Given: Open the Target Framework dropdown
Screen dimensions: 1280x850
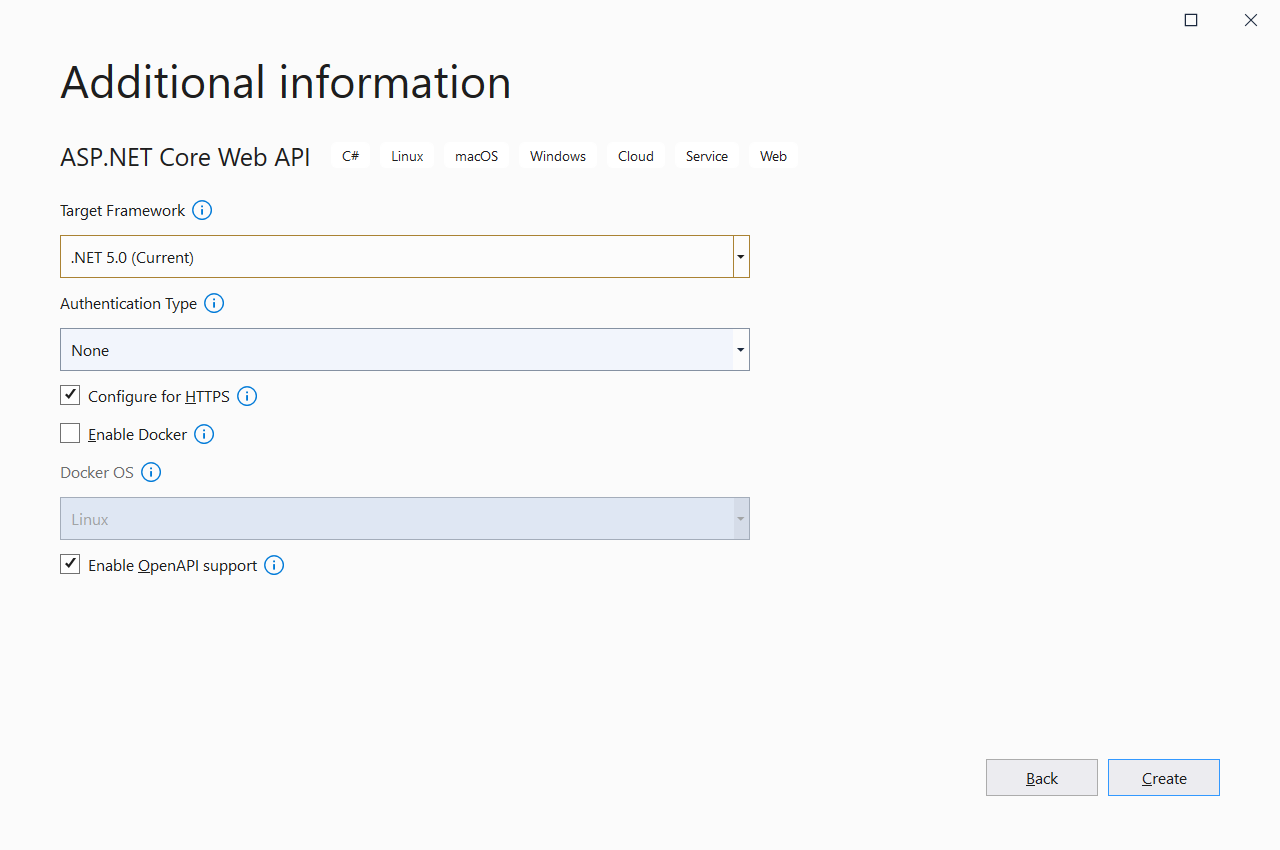Looking at the screenshot, I should tap(405, 257).
